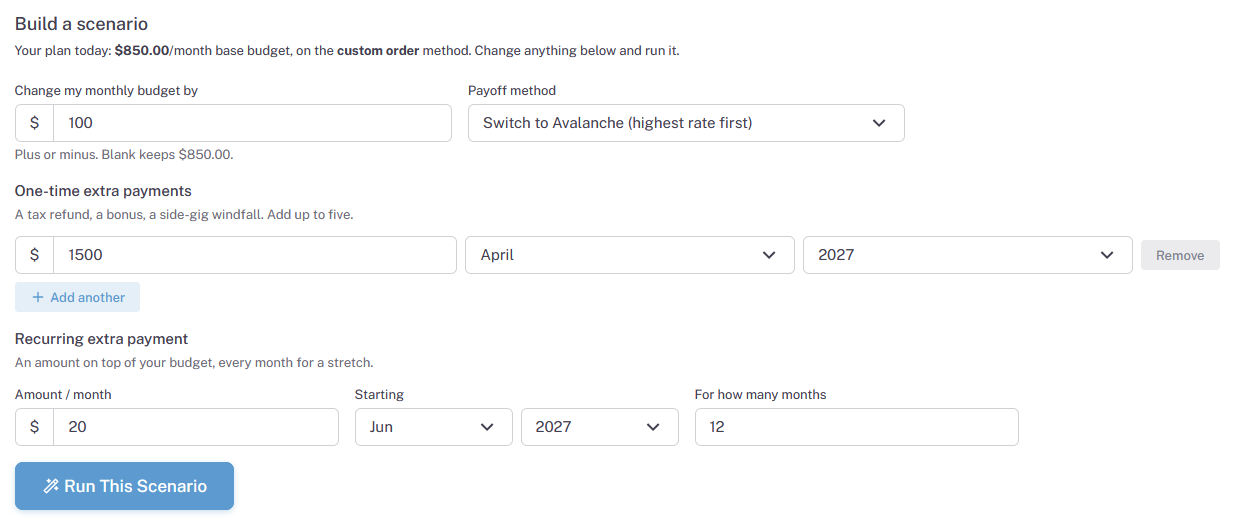The image size is (1243, 525).
Task: Open the Starting month Jun dropdown
Action: 433,427
